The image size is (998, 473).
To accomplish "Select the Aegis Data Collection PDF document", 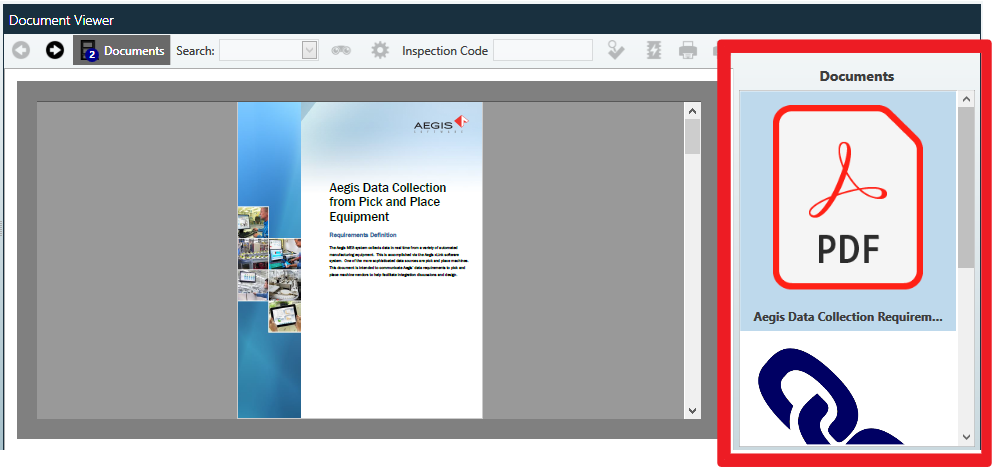I will click(847, 211).
